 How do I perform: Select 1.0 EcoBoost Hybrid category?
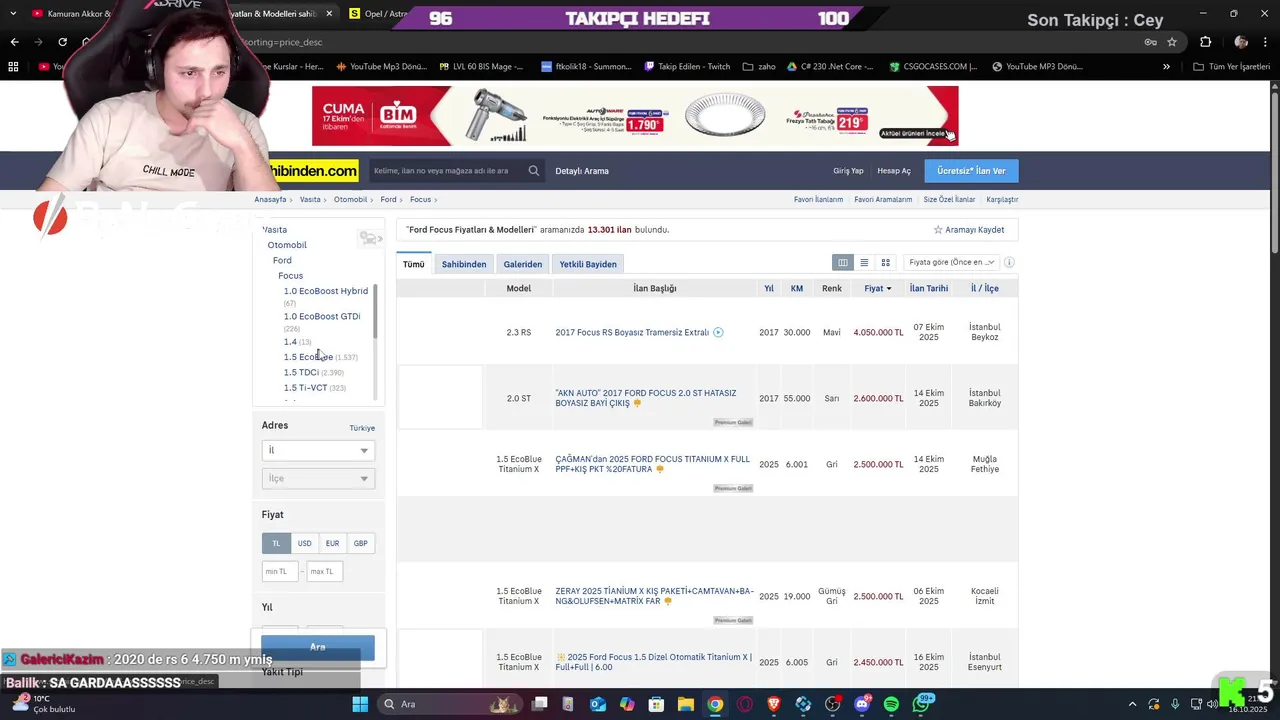[326, 291]
